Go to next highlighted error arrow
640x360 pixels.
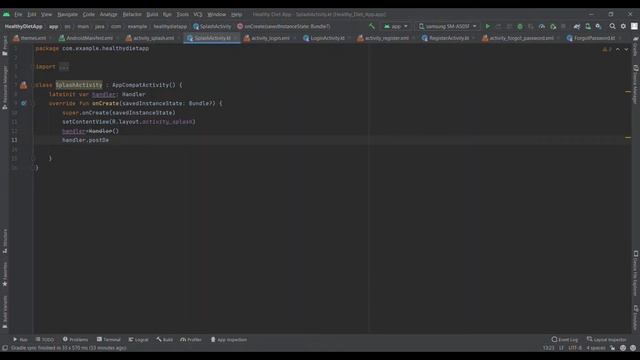point(626,49)
